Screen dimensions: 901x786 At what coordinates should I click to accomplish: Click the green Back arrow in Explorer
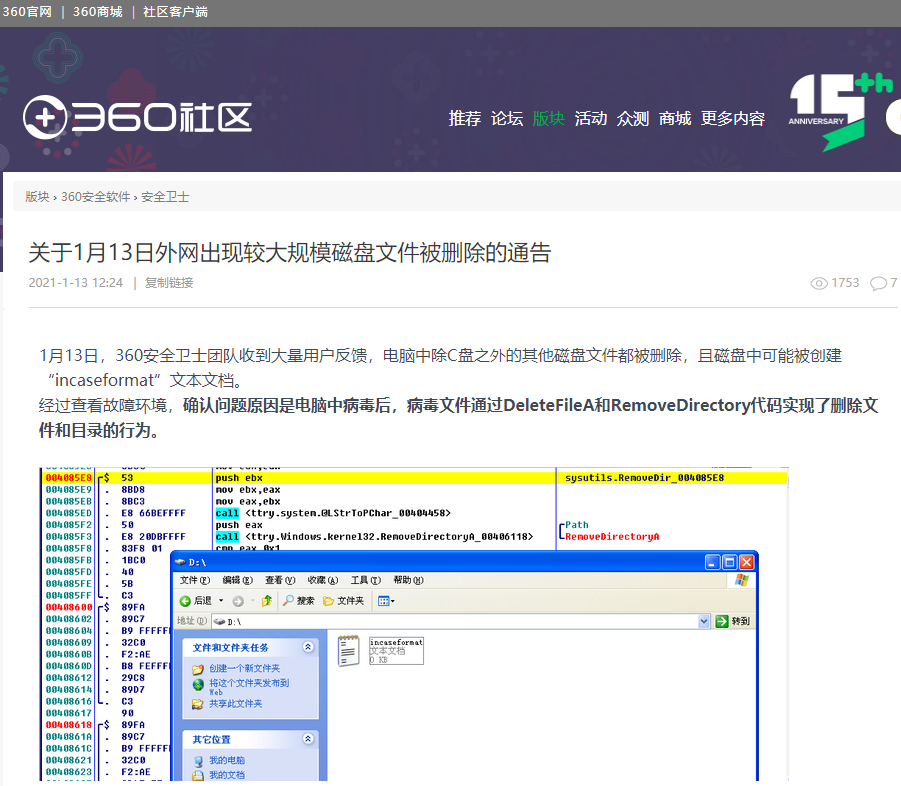pos(185,601)
